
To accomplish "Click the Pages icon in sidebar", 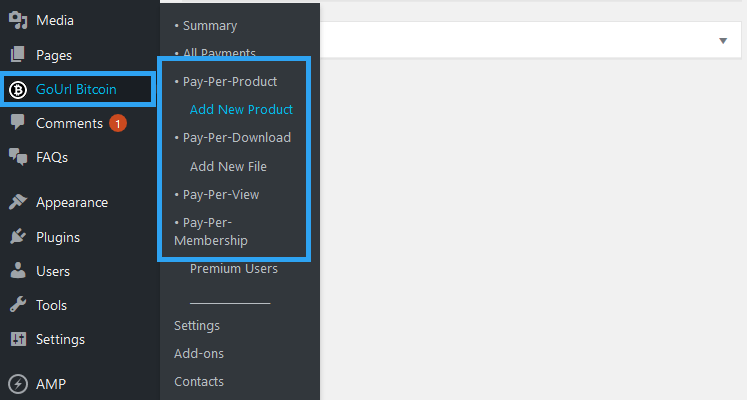I will [x=18, y=55].
